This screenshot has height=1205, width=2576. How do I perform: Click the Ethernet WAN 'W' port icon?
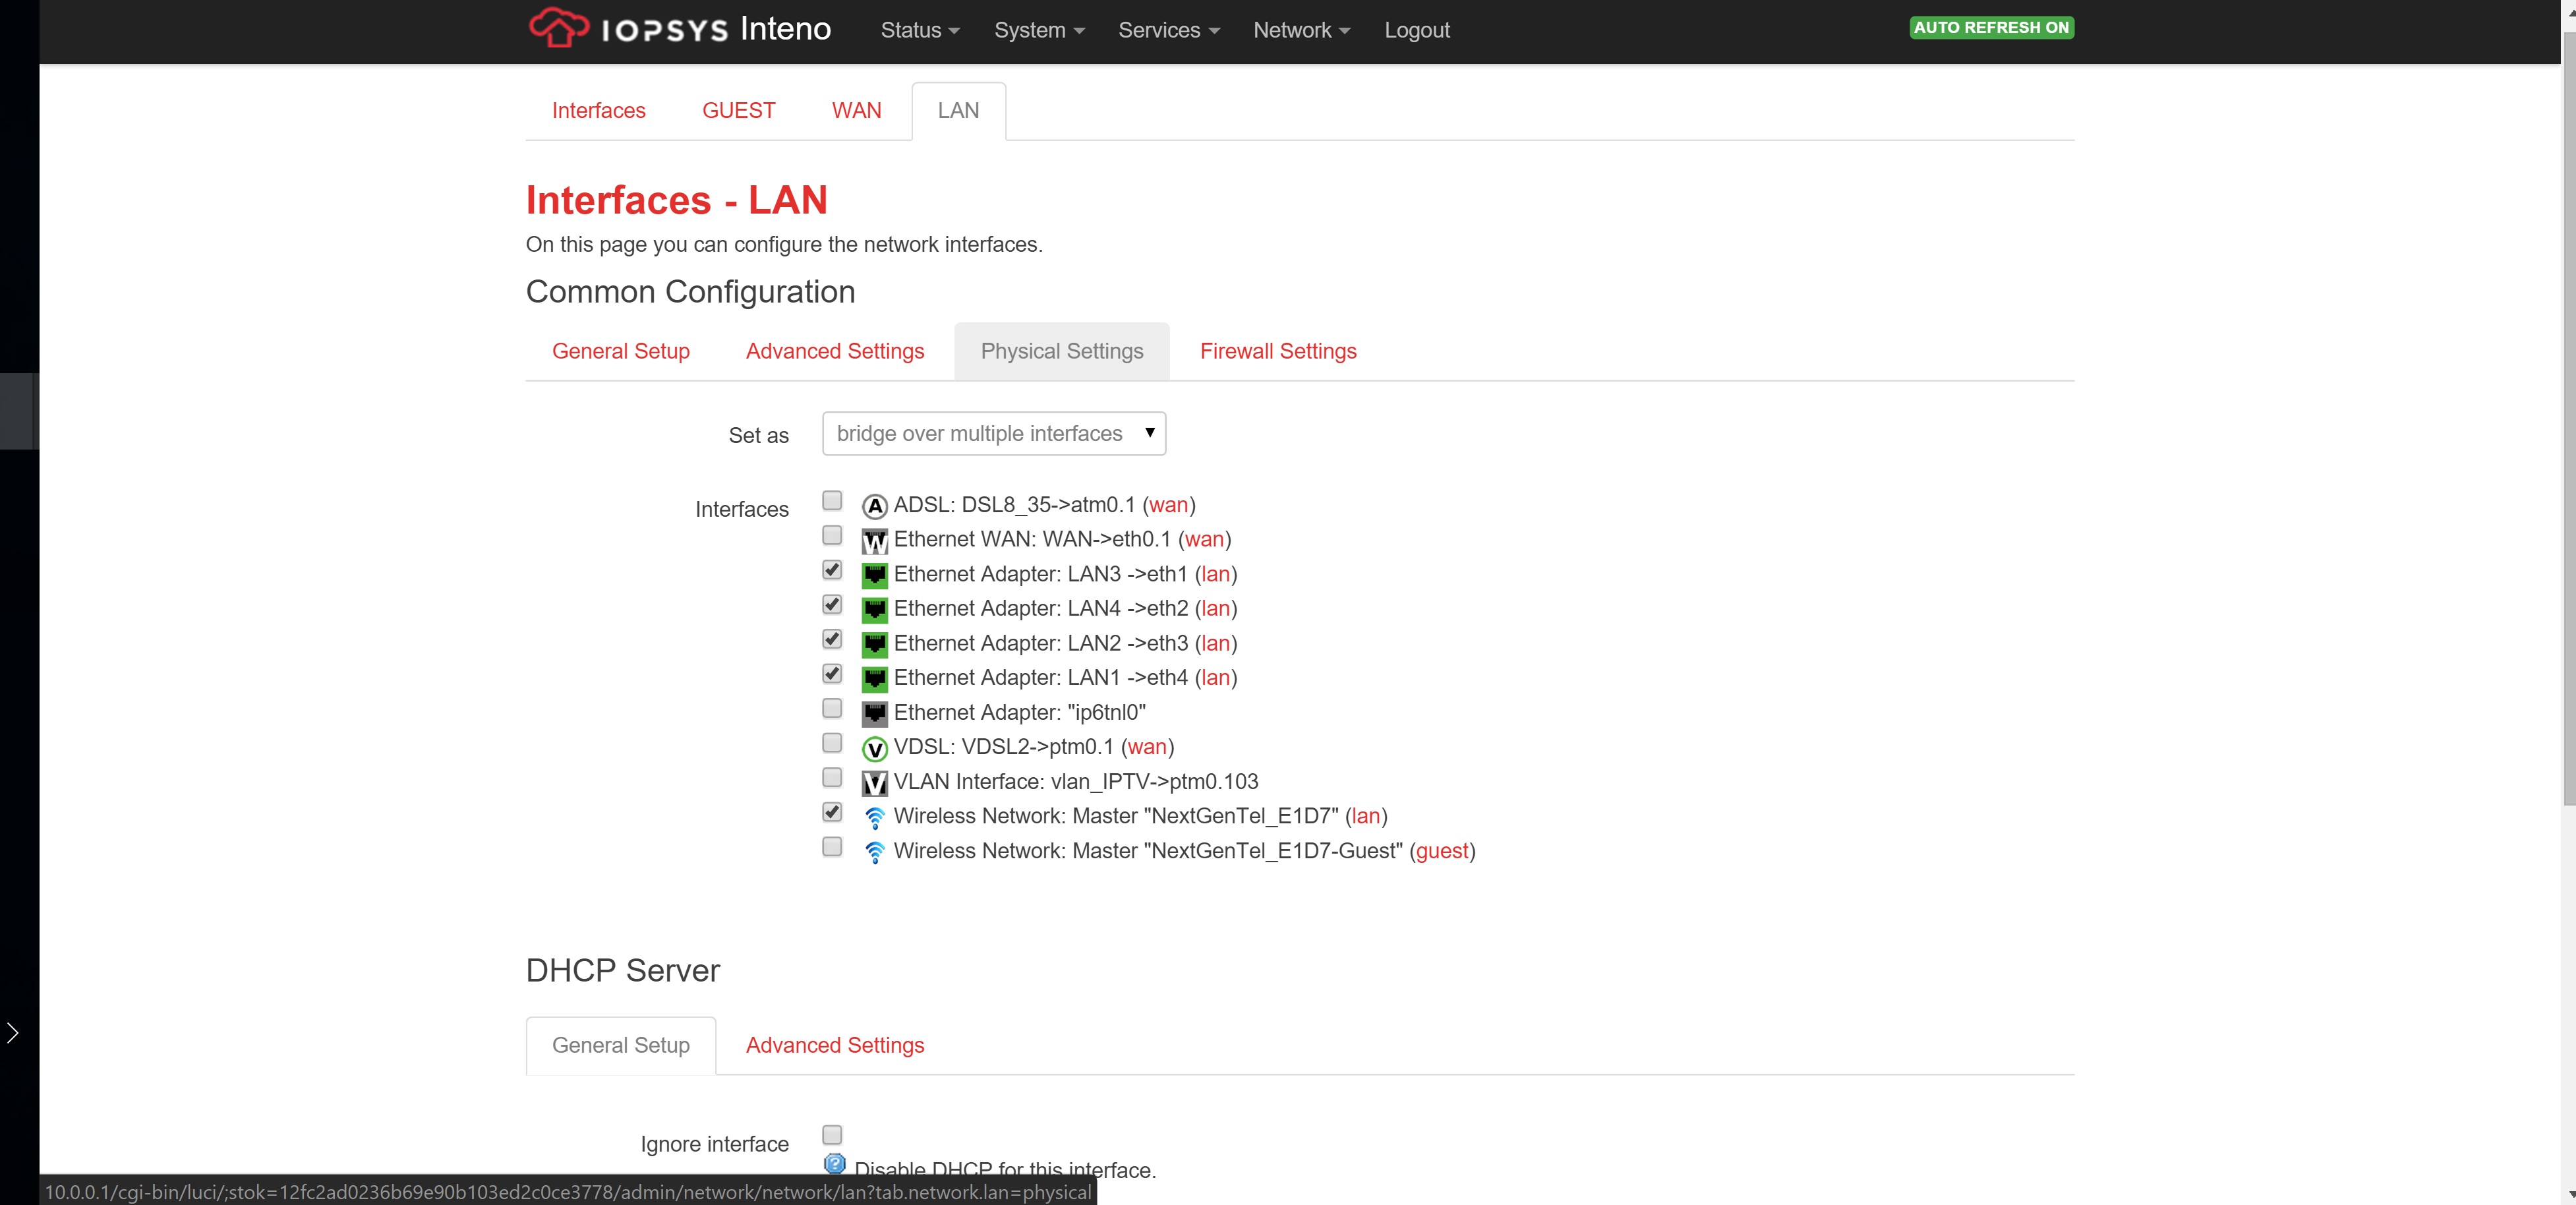click(x=874, y=541)
